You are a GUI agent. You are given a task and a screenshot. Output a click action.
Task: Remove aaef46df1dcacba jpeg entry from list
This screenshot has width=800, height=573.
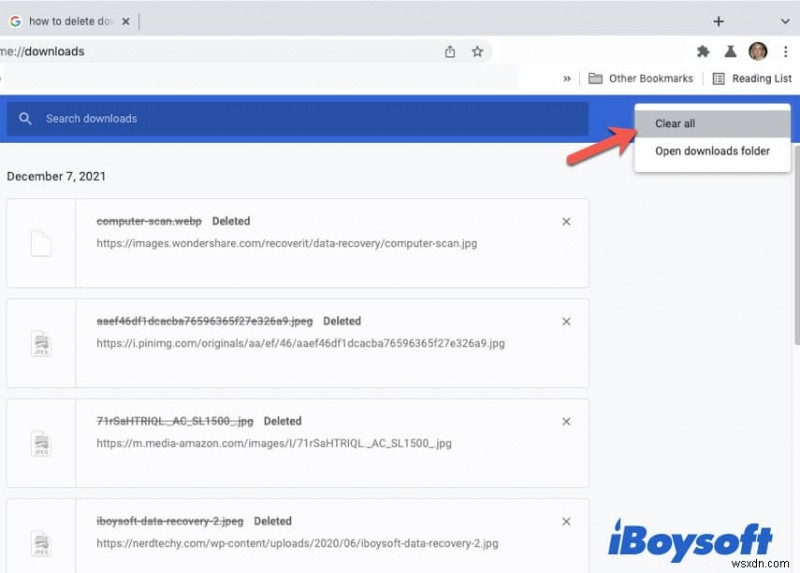(566, 321)
